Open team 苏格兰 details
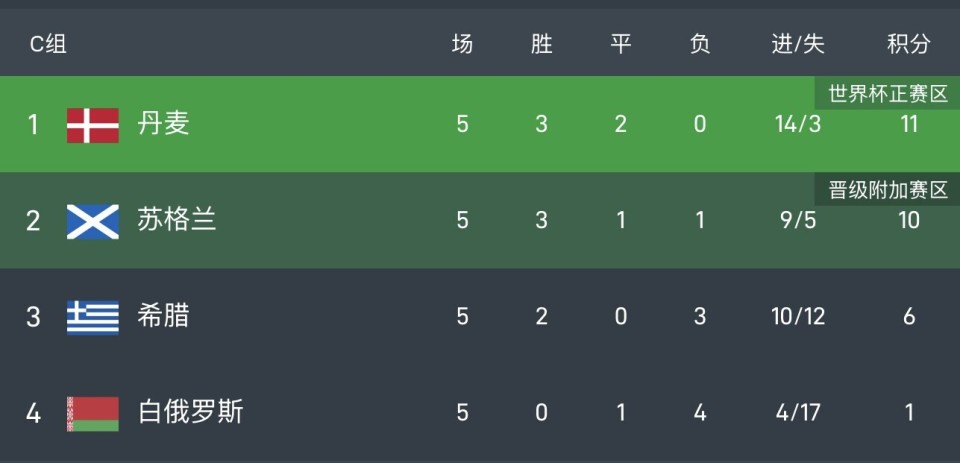This screenshot has height=463, width=960. coord(176,220)
